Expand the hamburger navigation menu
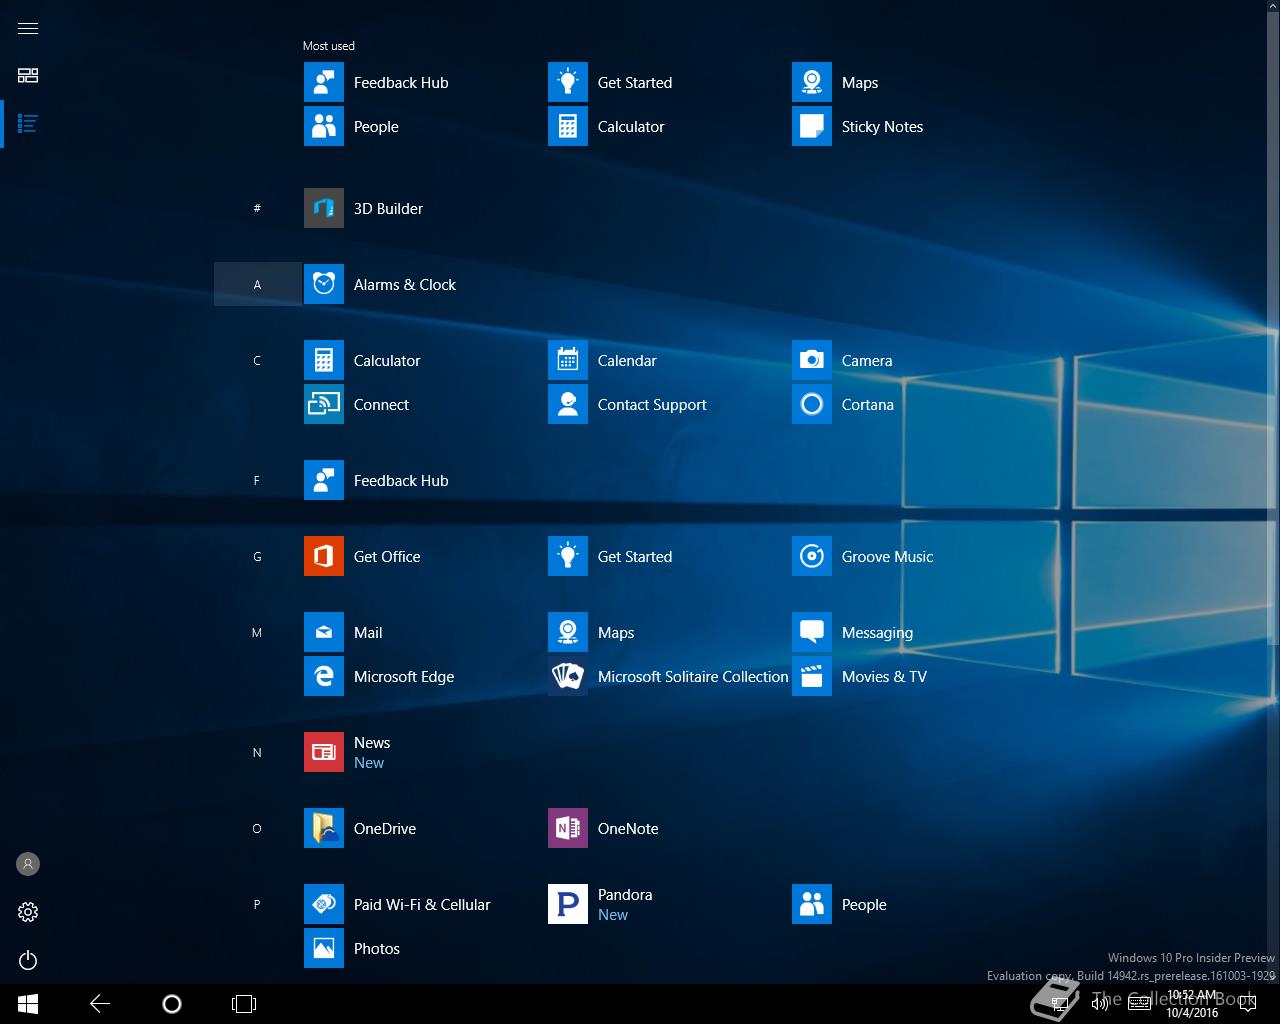The image size is (1280, 1024). coord(28,28)
